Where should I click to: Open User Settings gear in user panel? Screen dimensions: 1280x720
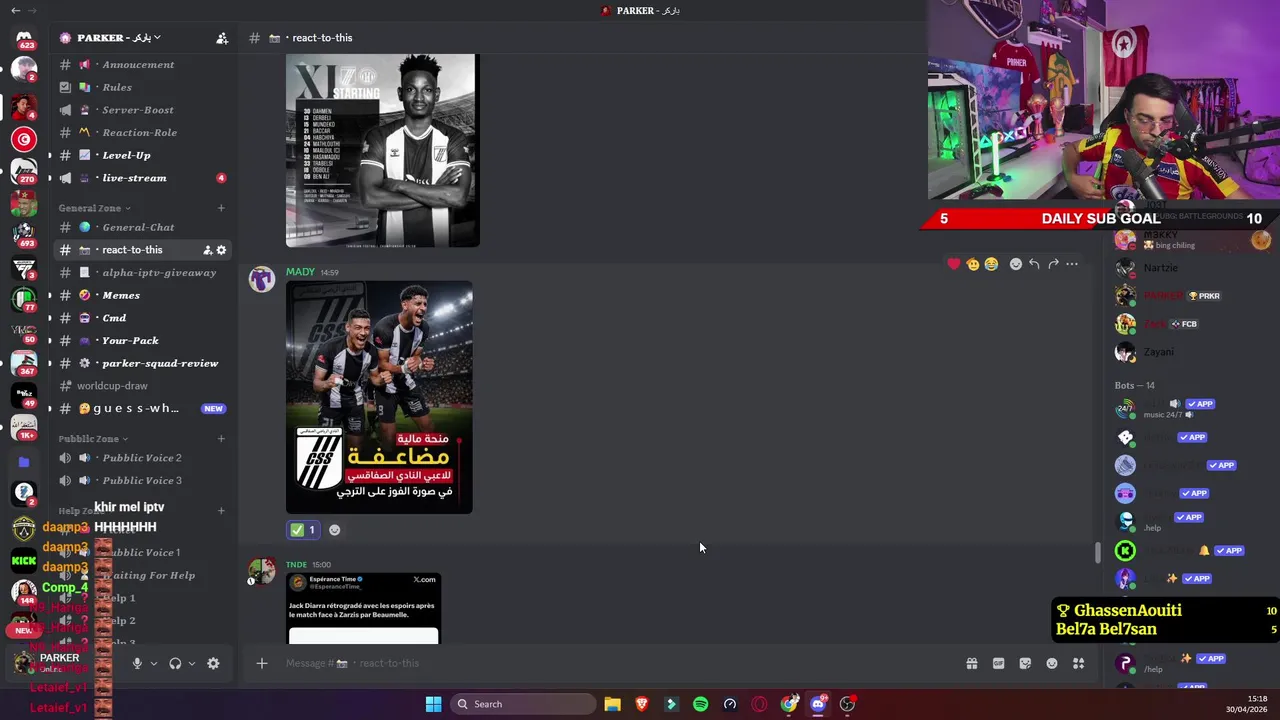(213, 663)
